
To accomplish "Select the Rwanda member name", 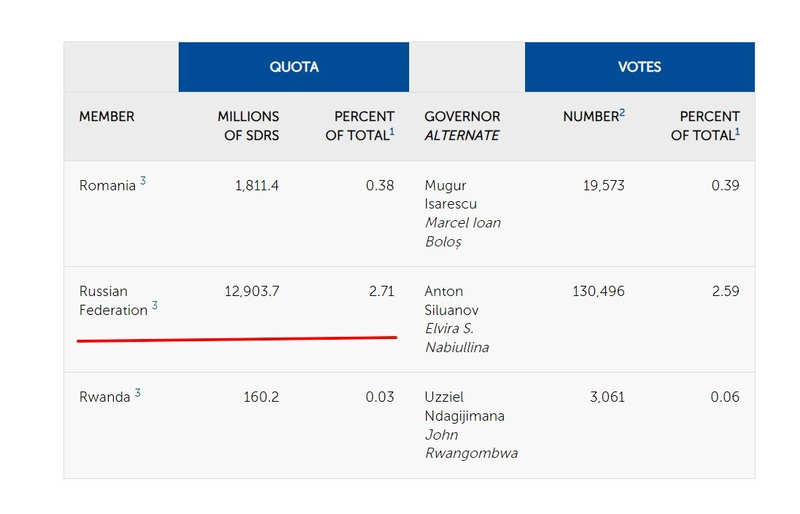I will (104, 397).
